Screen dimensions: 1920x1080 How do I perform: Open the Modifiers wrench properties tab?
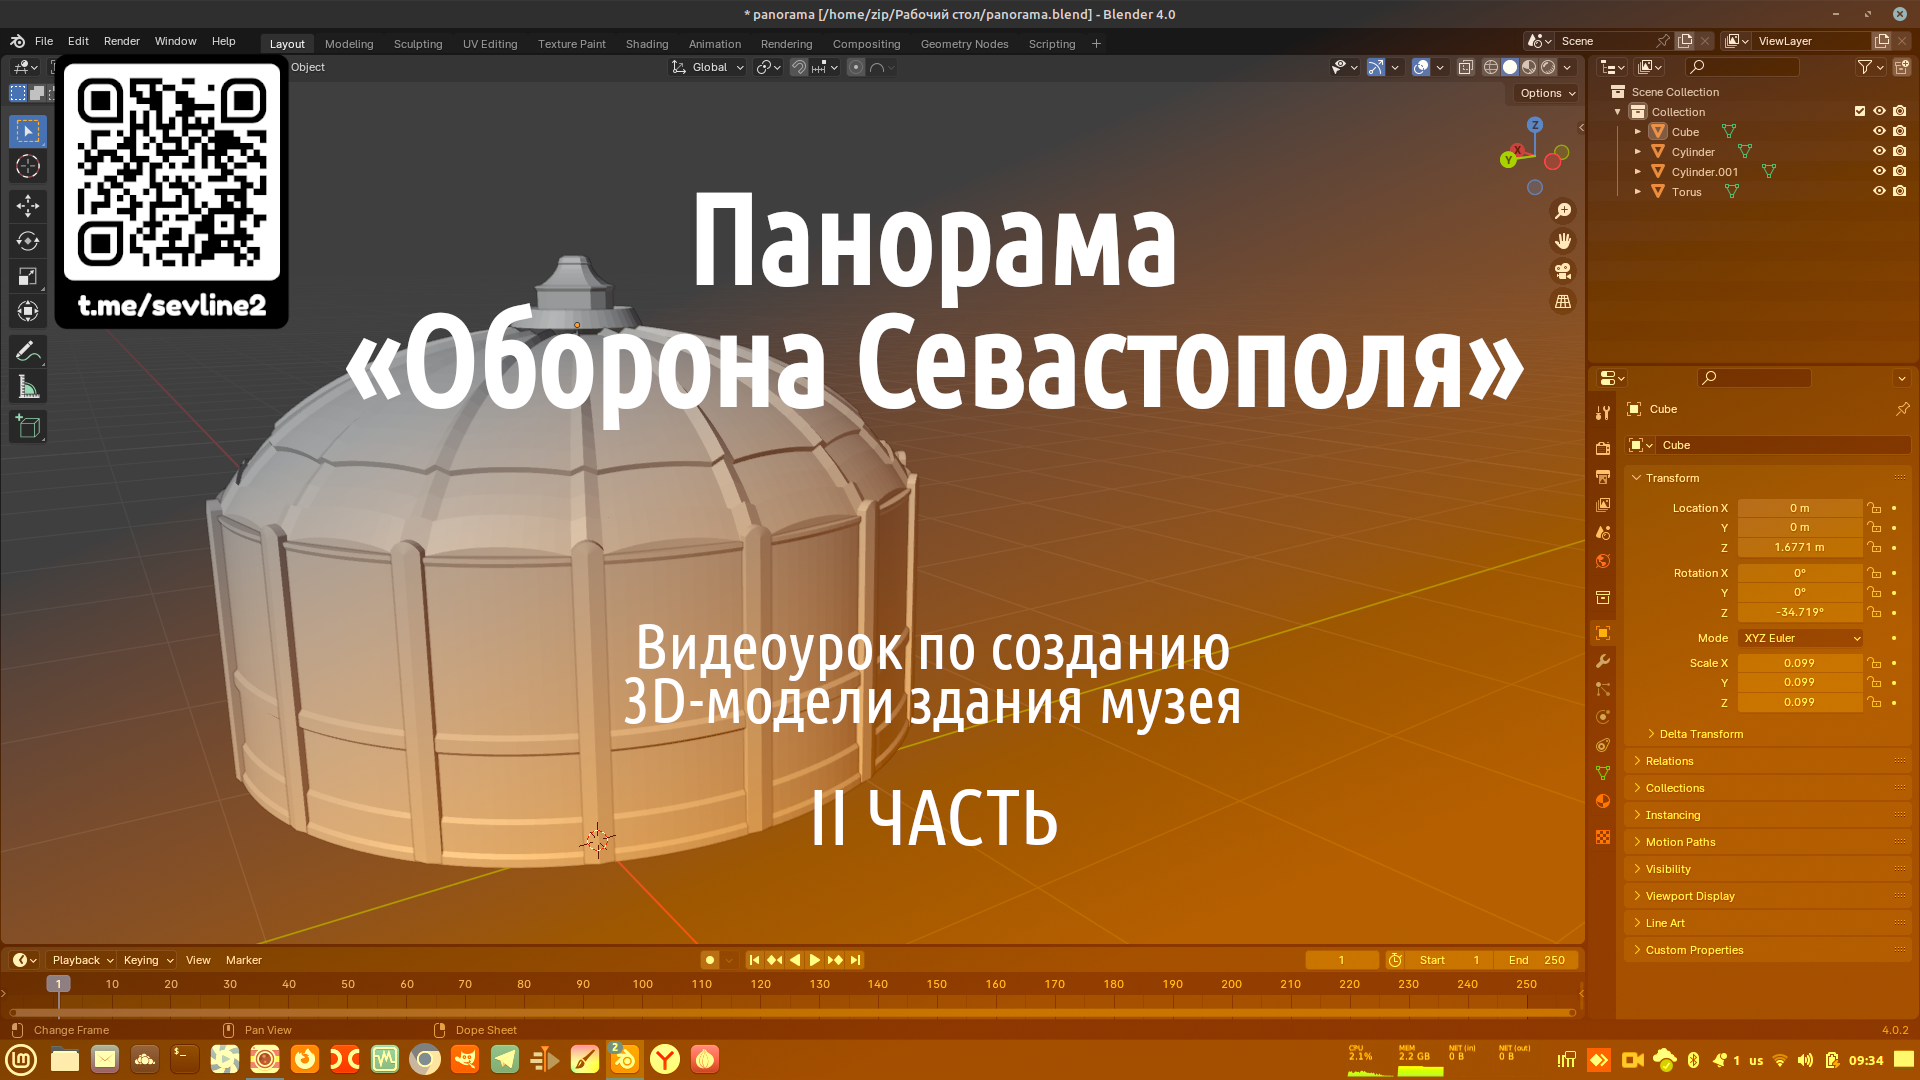pyautogui.click(x=1603, y=661)
